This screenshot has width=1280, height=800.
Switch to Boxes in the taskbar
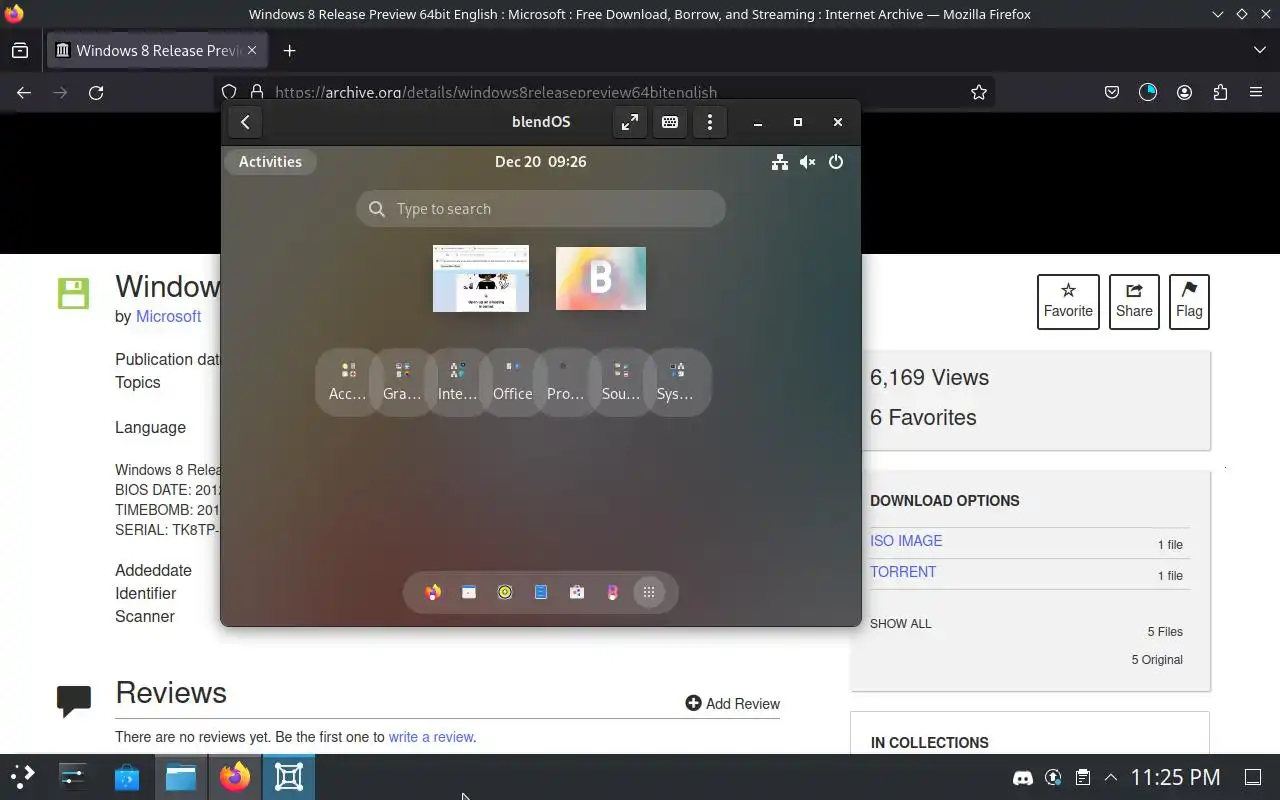pyautogui.click(x=289, y=777)
